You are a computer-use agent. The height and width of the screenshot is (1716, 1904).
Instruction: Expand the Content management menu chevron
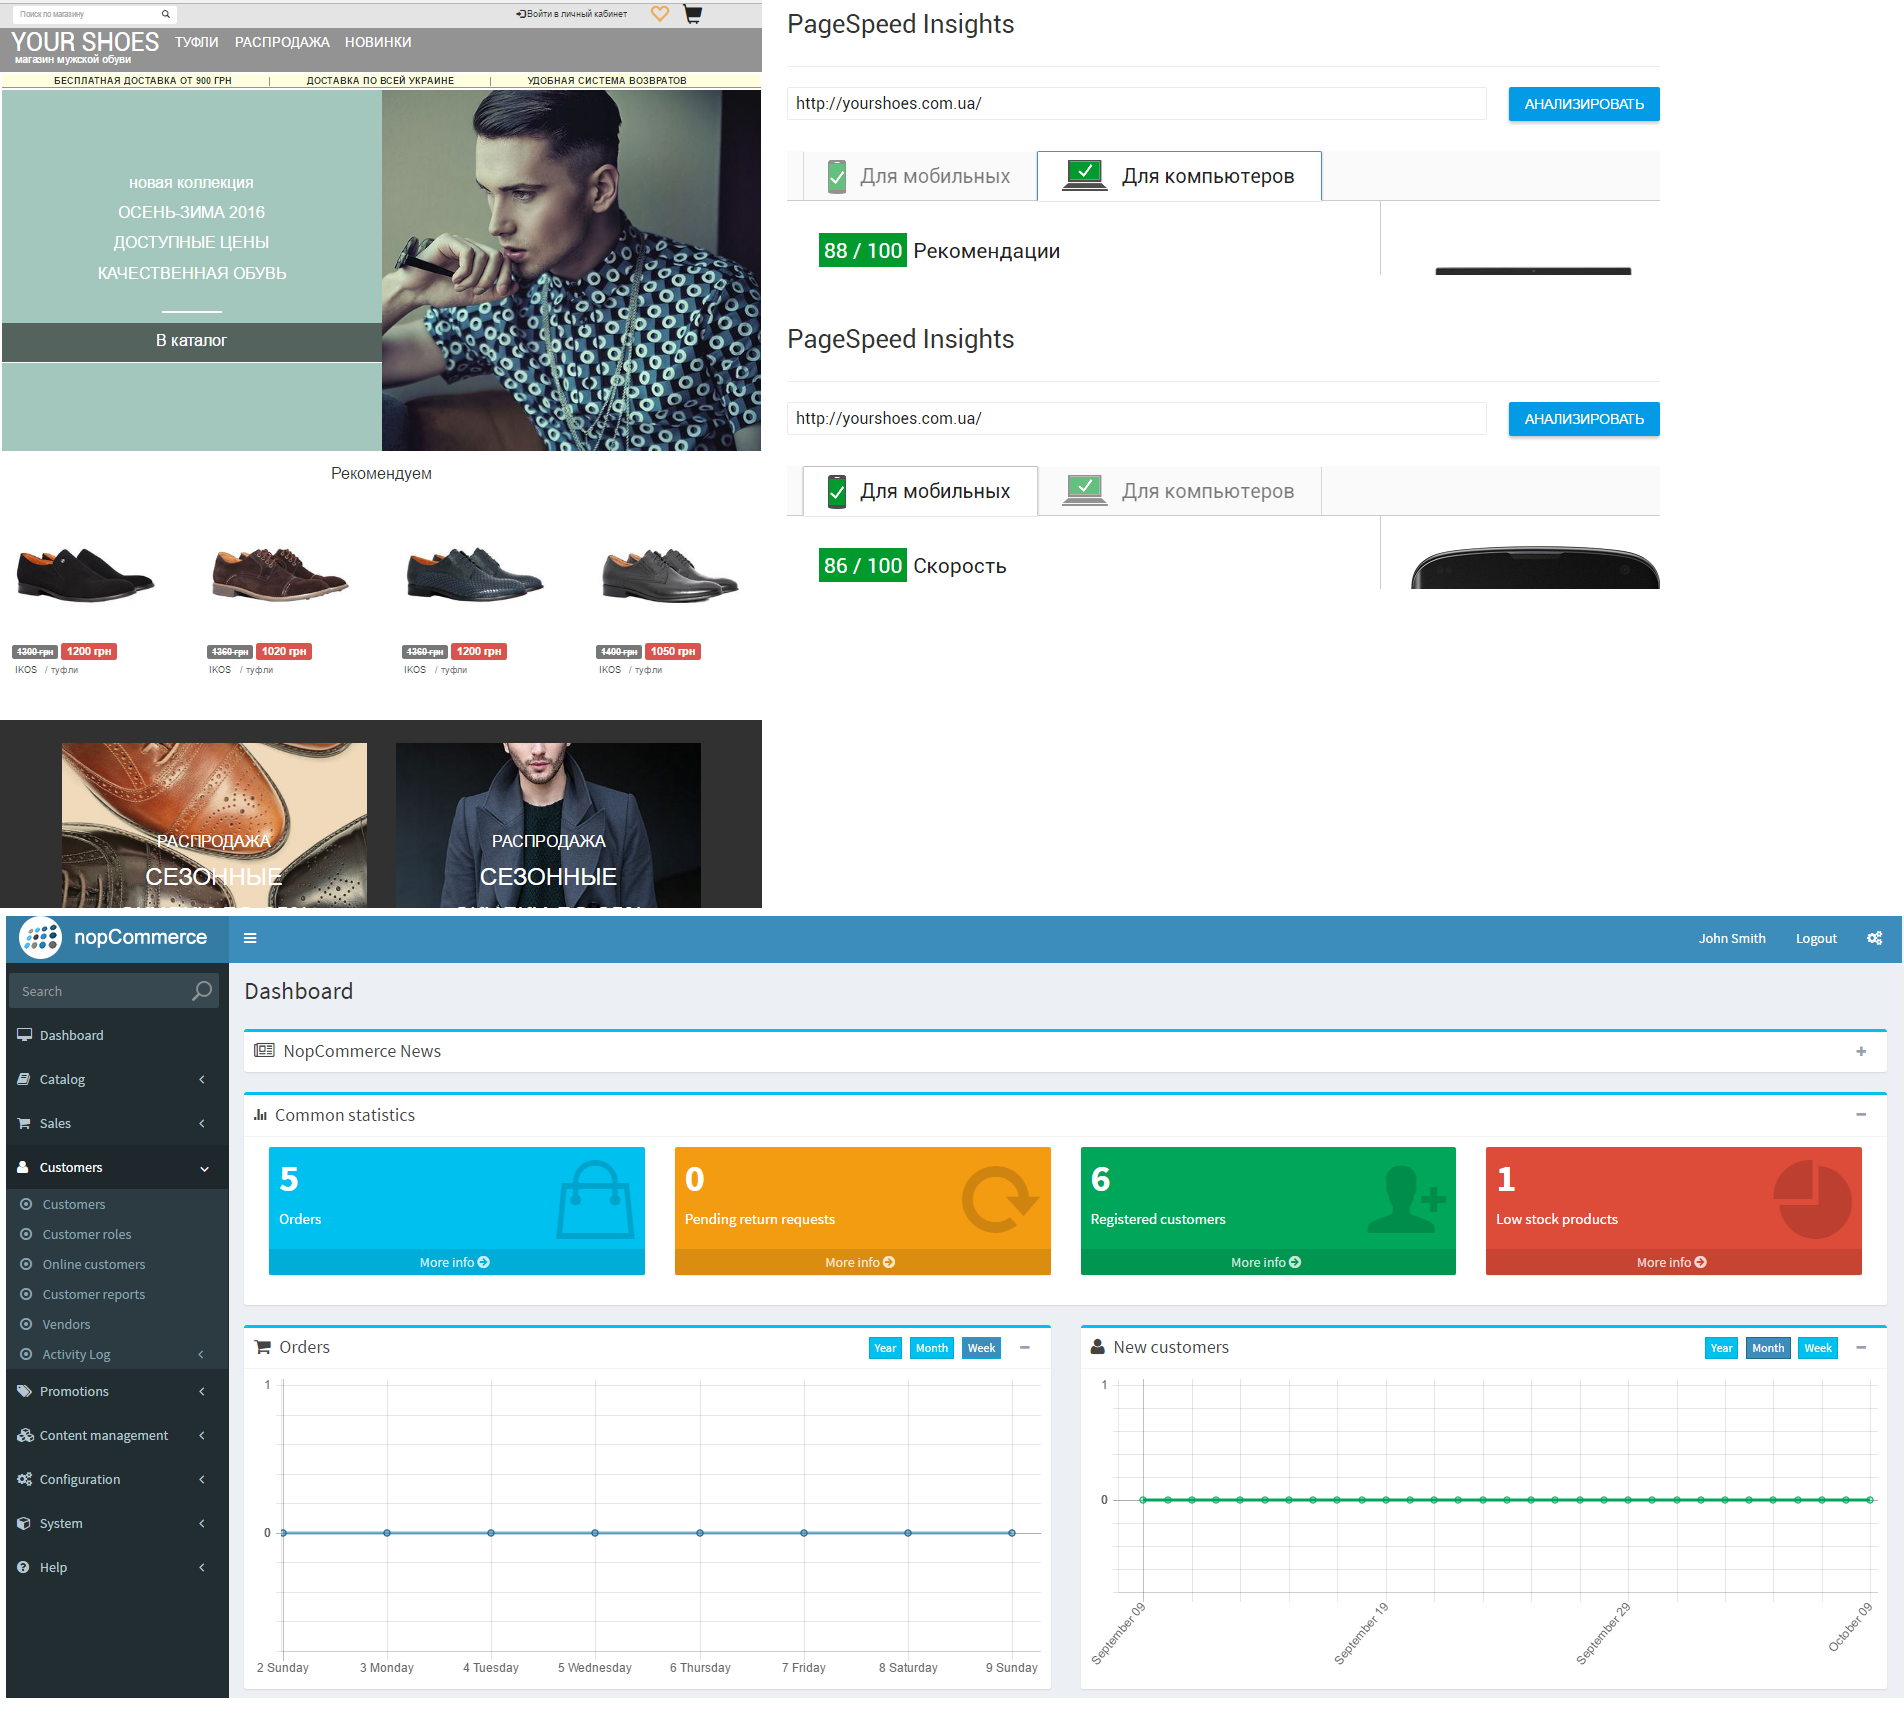tap(202, 1435)
